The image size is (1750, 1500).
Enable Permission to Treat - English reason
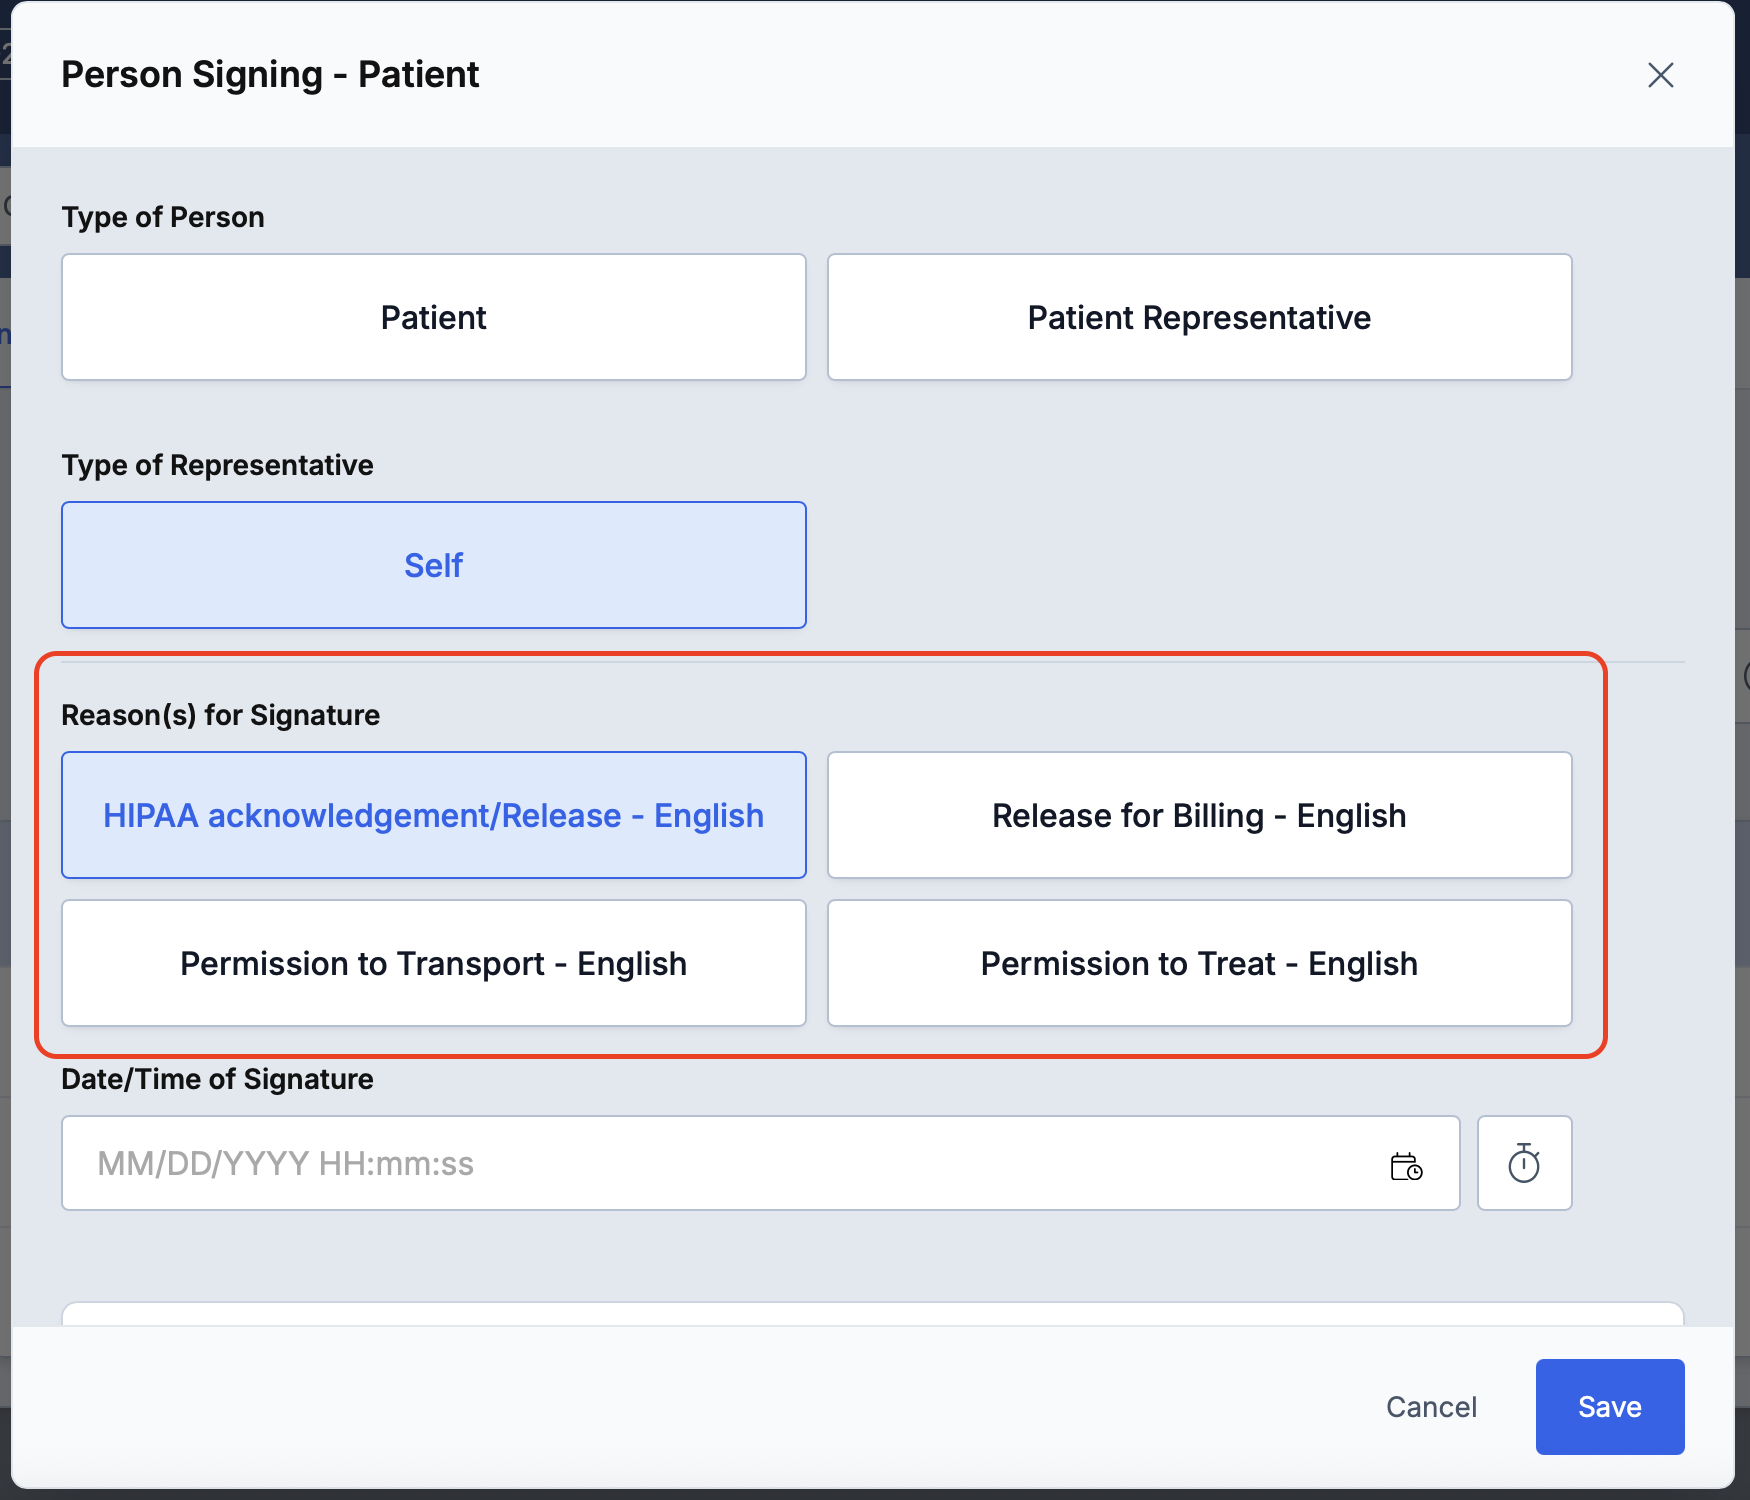pos(1199,963)
